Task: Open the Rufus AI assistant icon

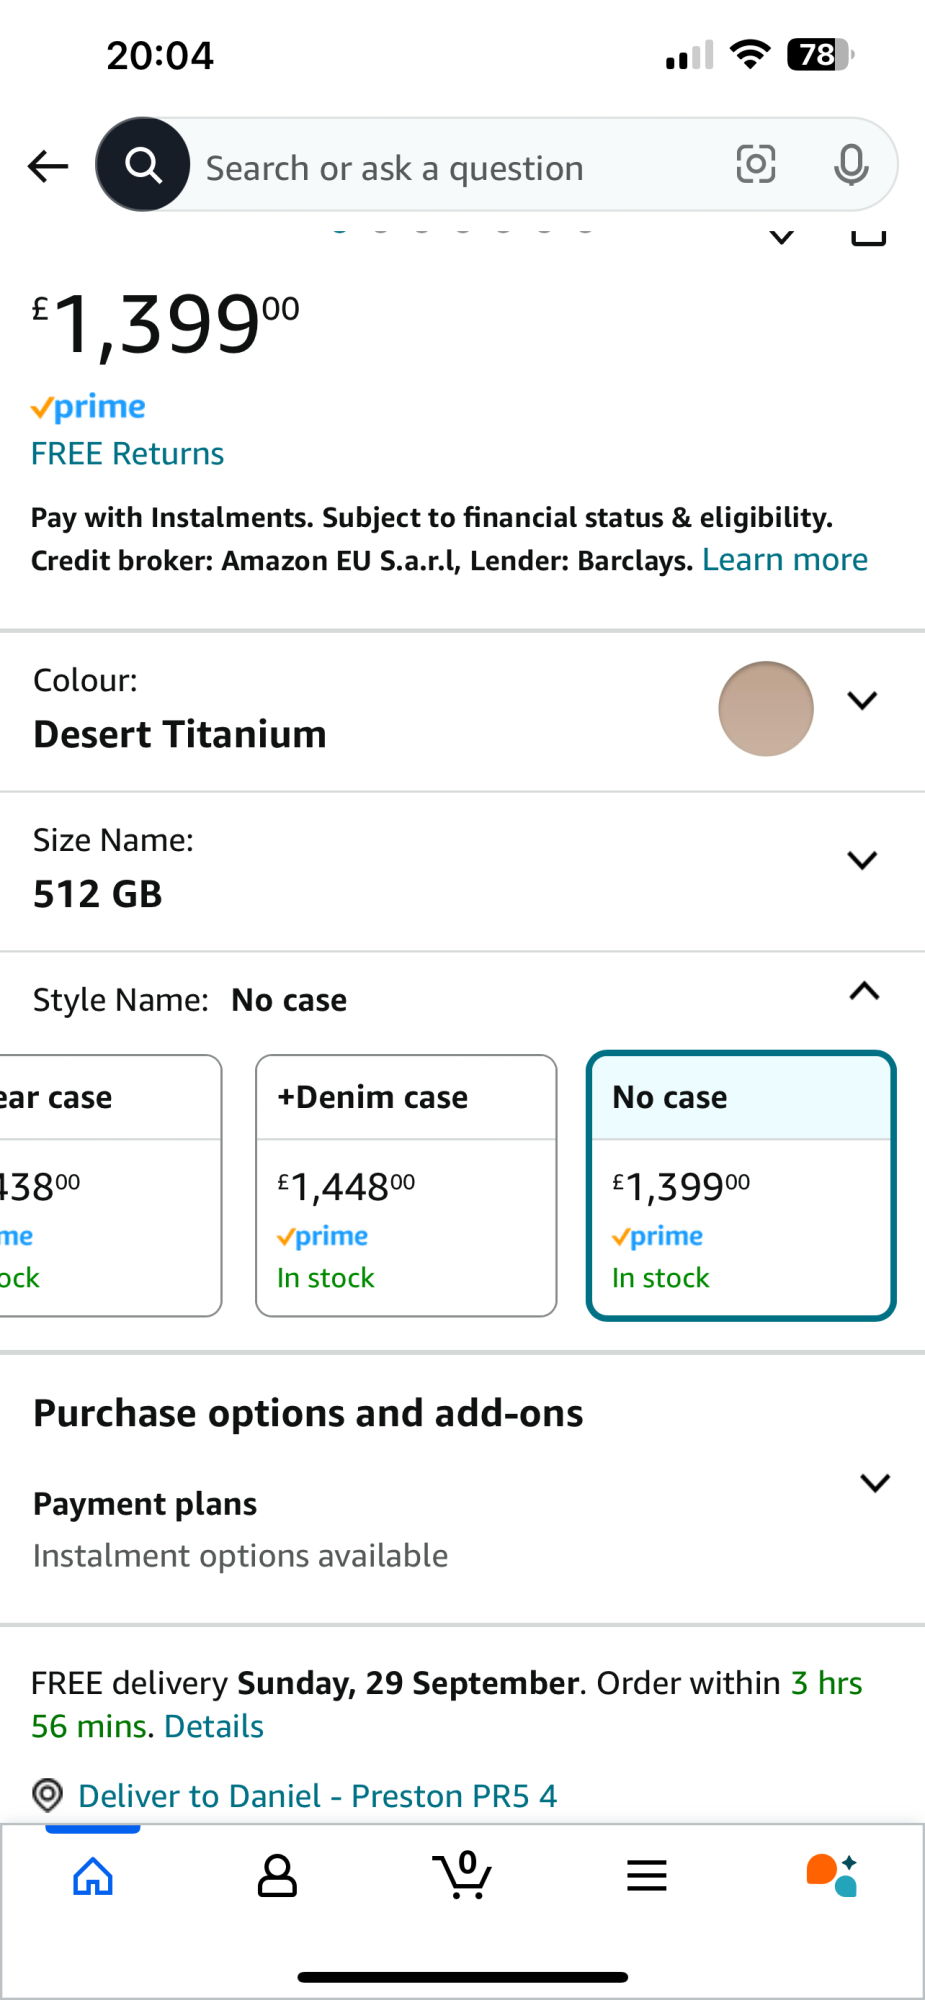Action: [x=832, y=1876]
